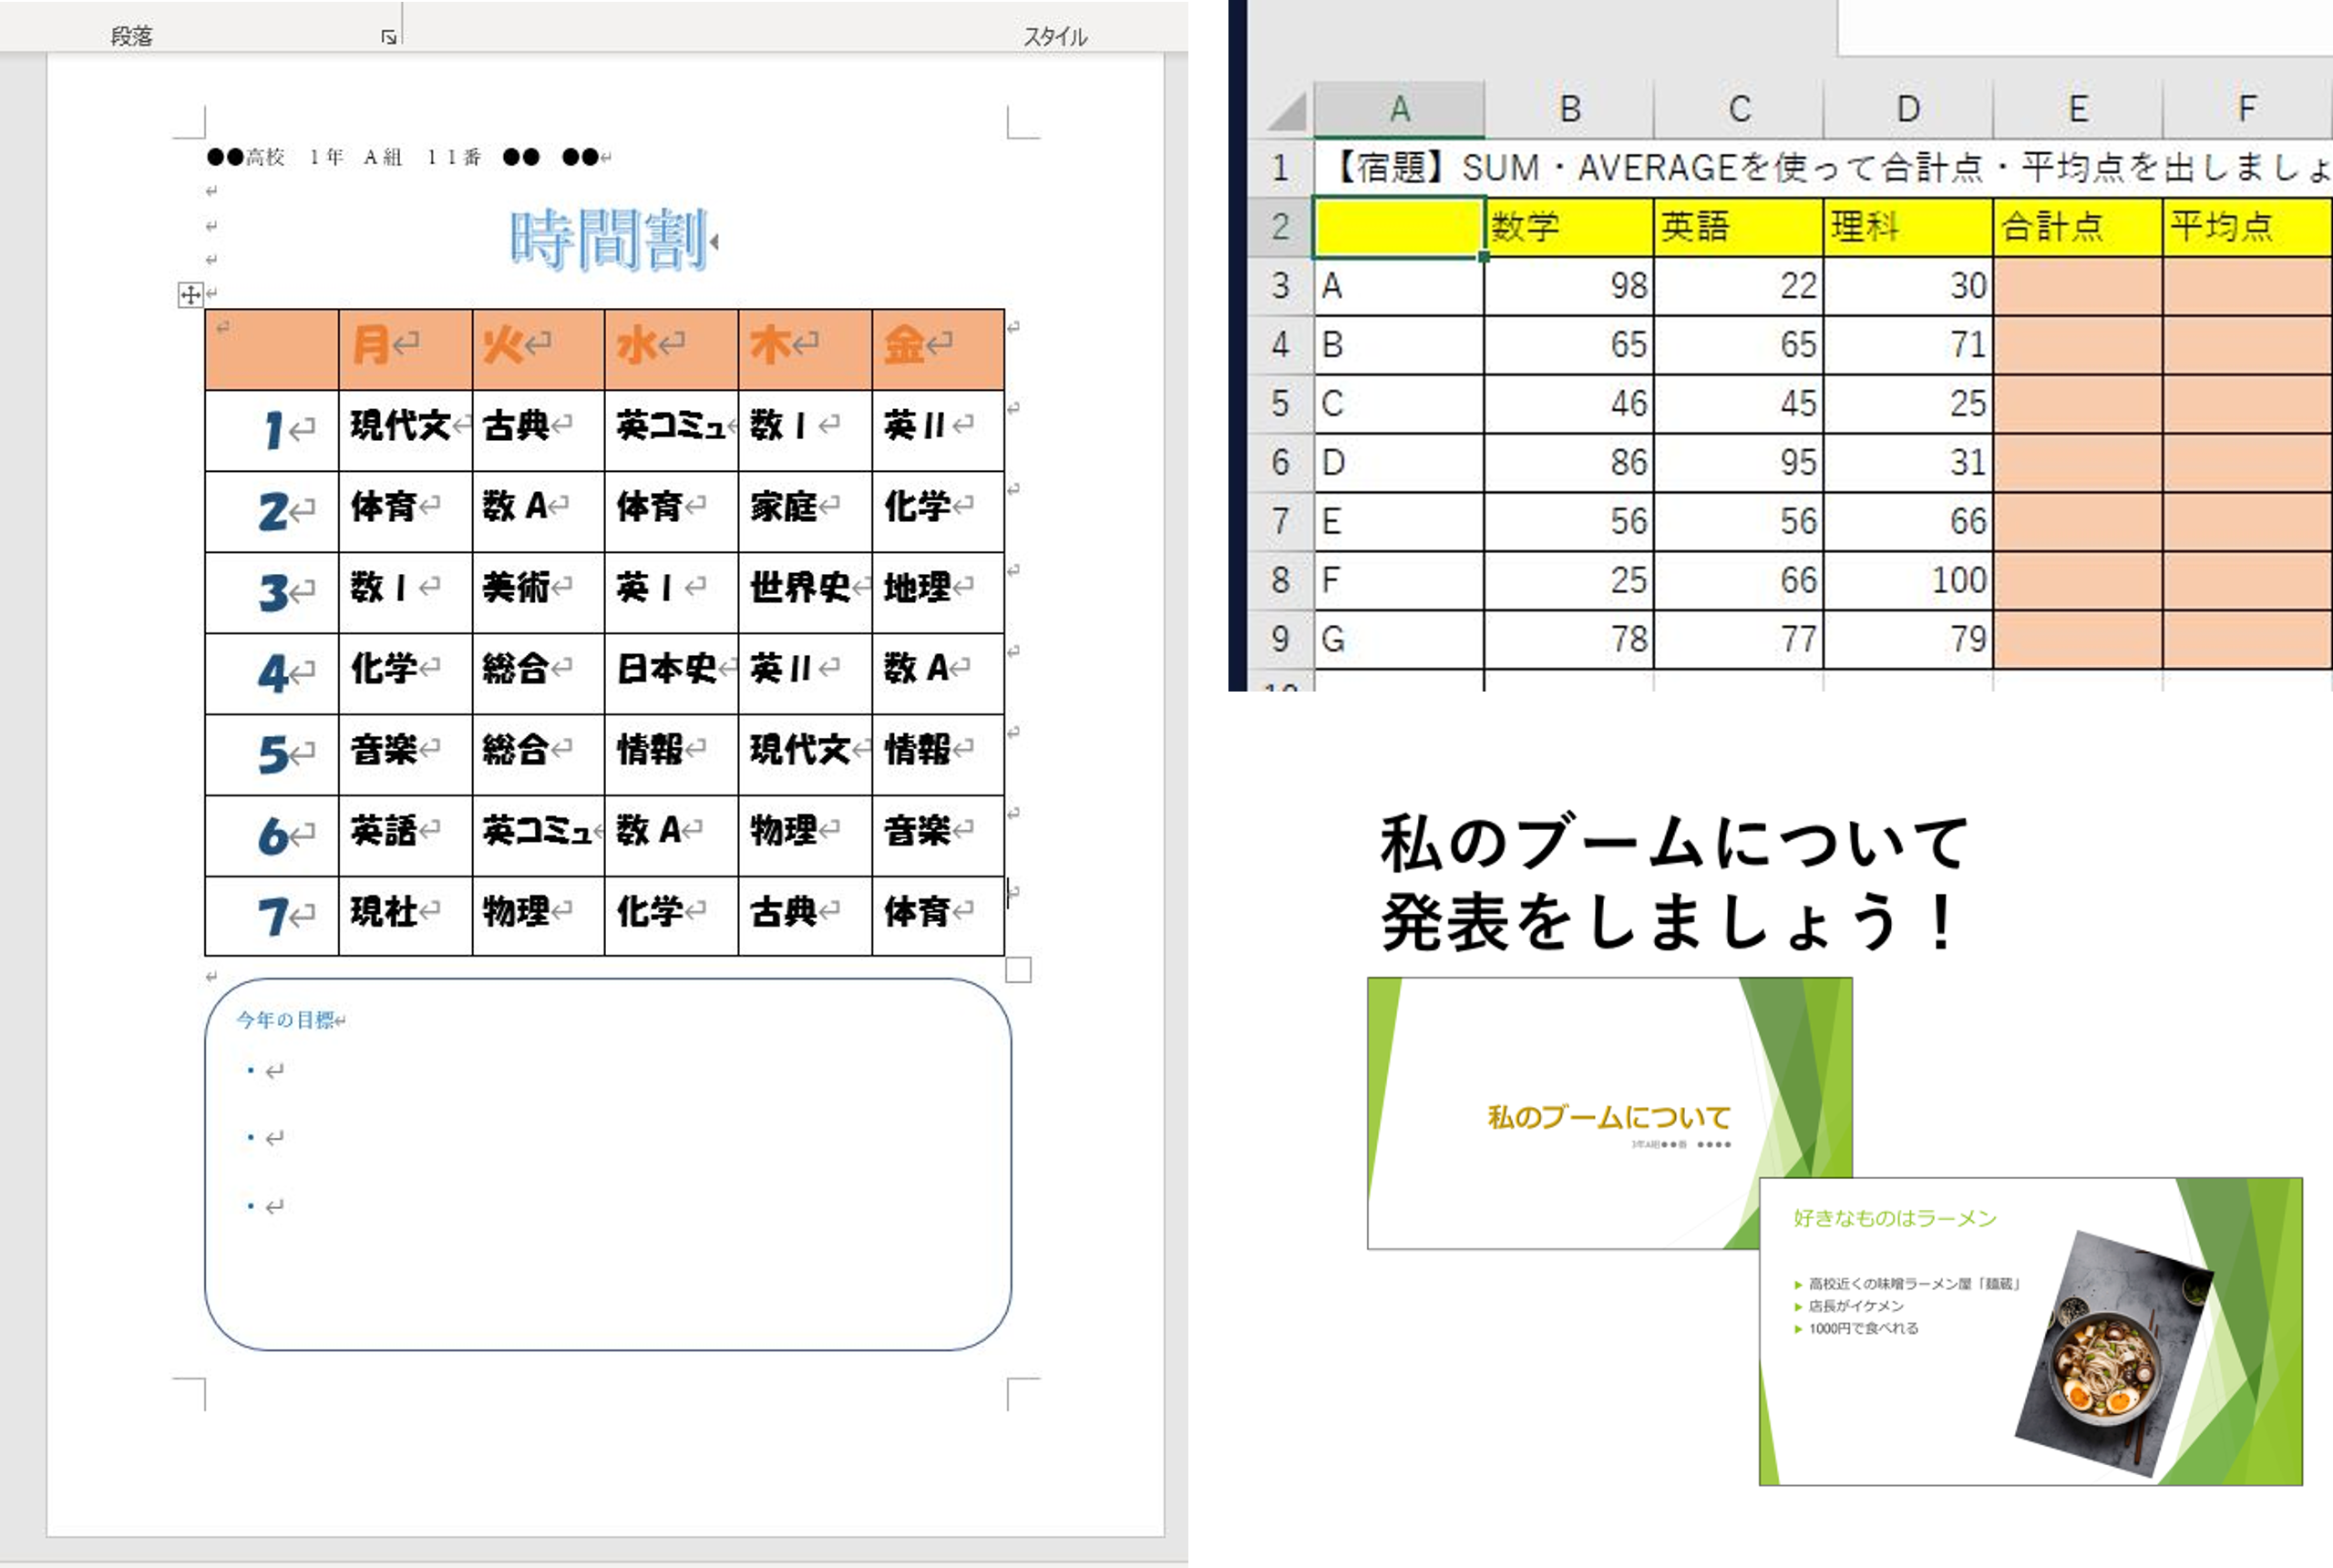
Task: Open the 段落 dialog launcher in Word ribbon
Action: [x=388, y=37]
